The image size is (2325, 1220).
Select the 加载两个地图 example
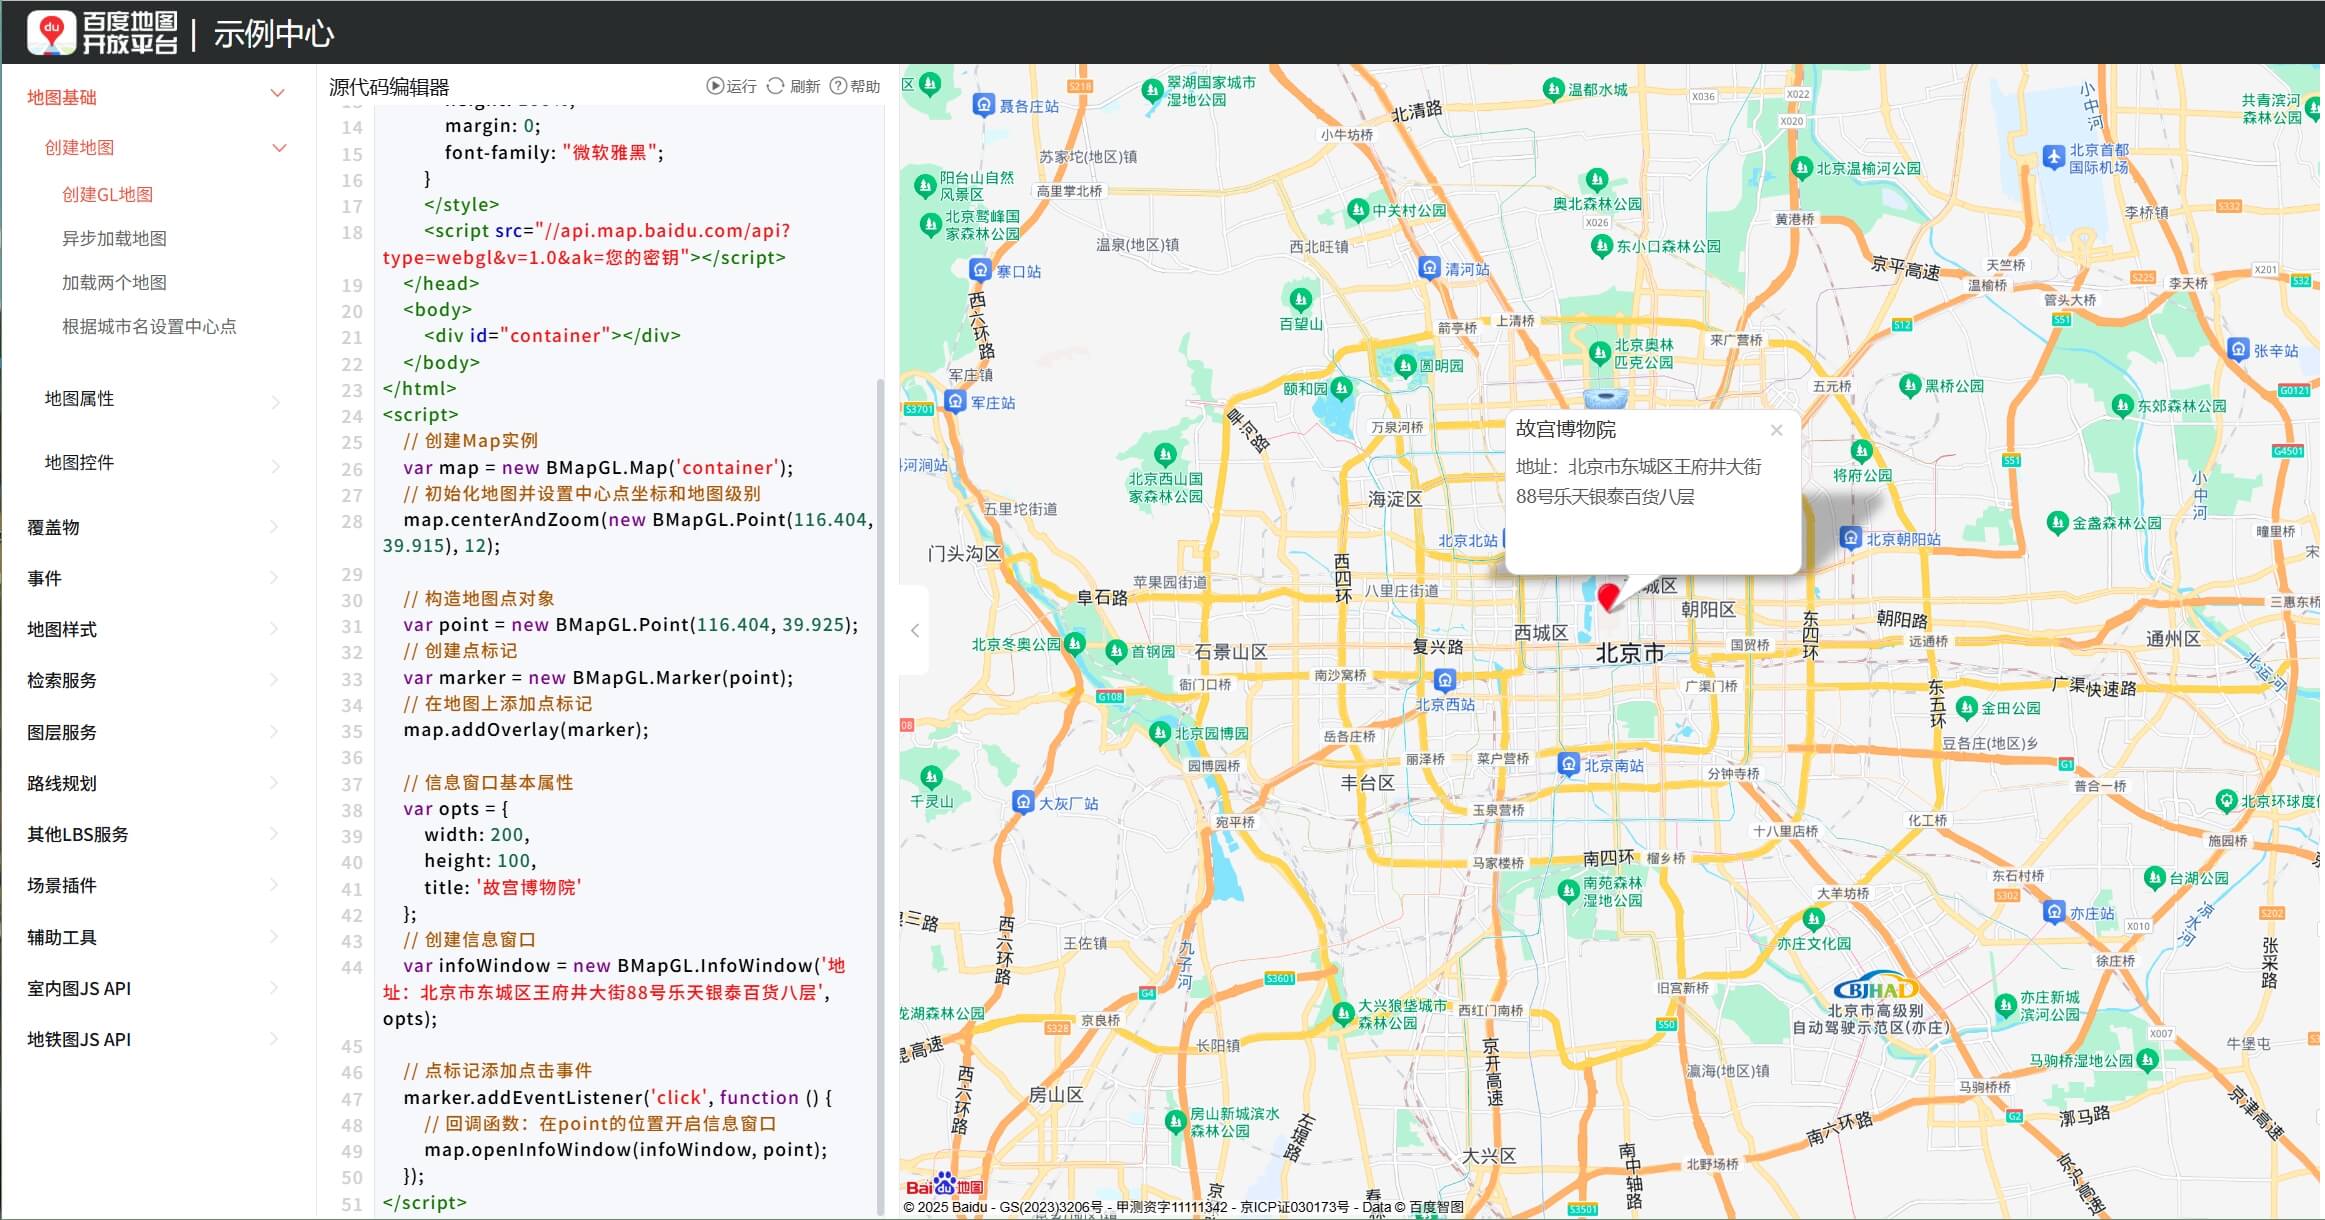114,283
